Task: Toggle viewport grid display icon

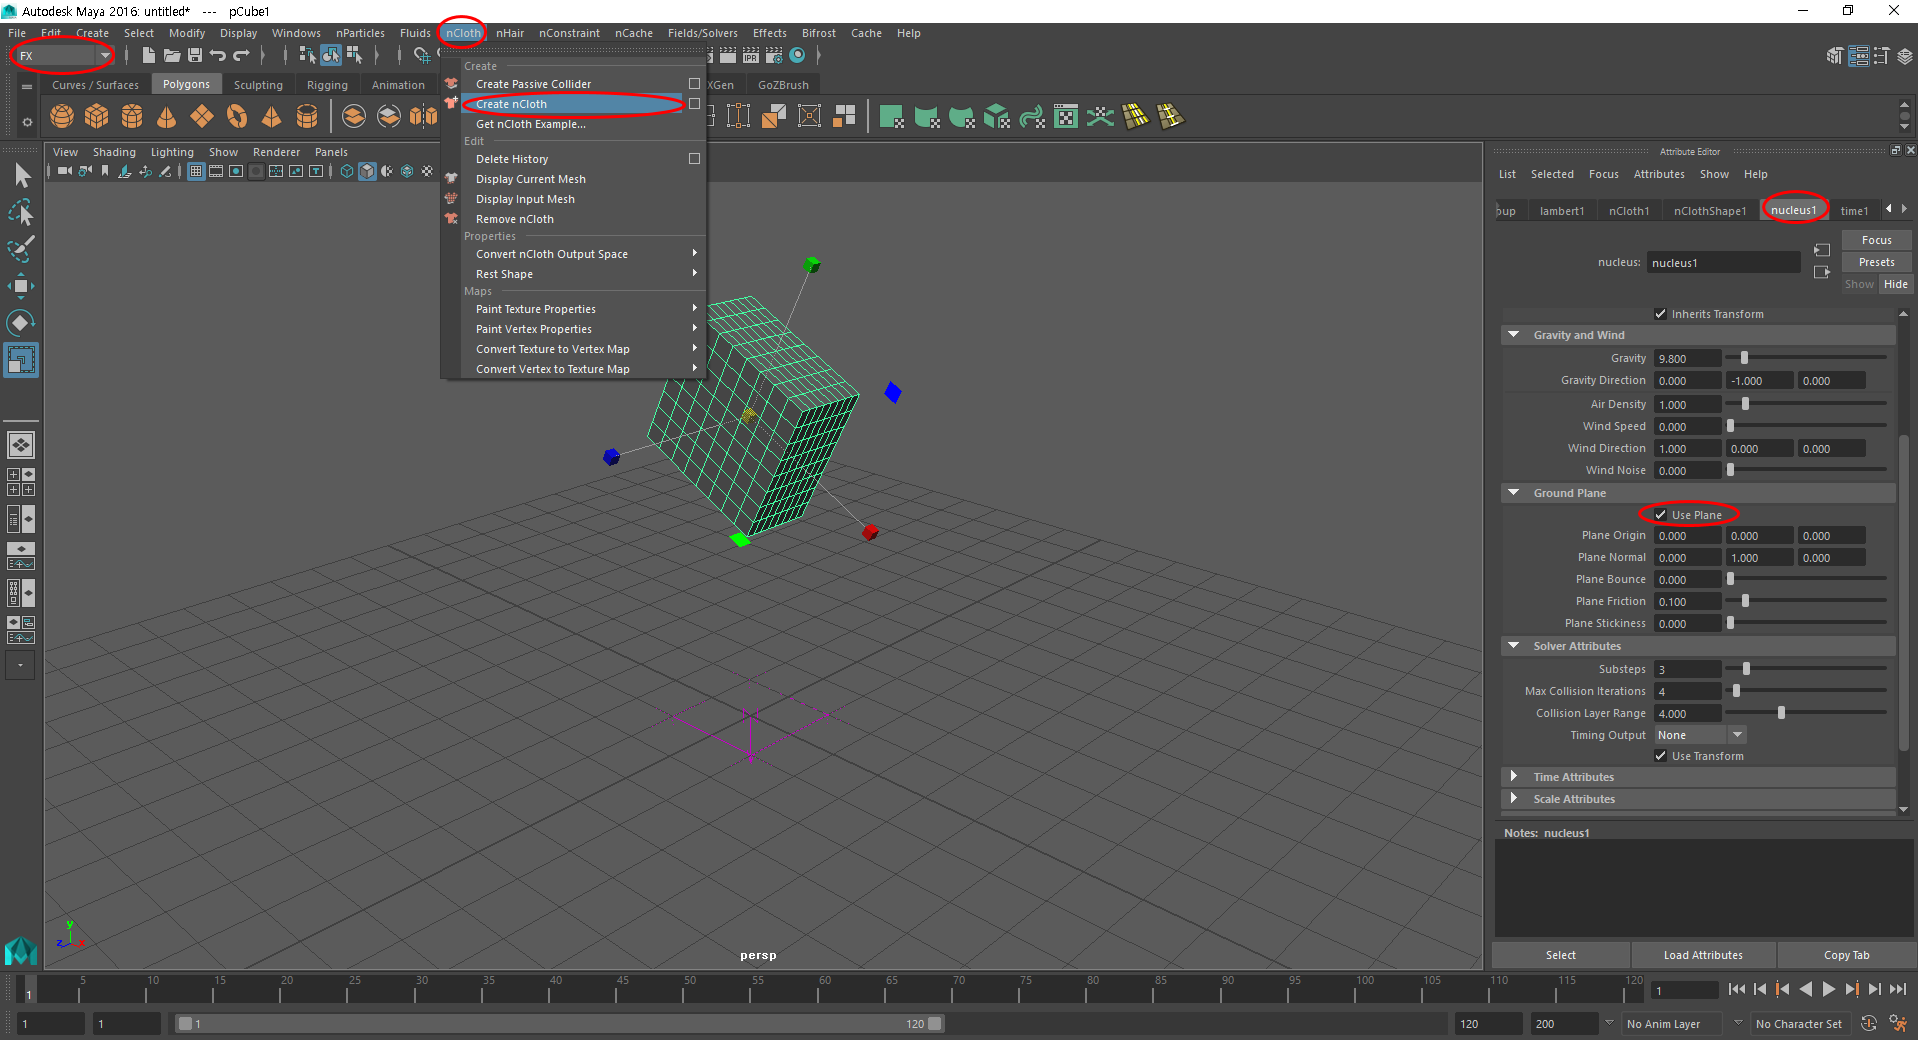Action: tap(196, 172)
